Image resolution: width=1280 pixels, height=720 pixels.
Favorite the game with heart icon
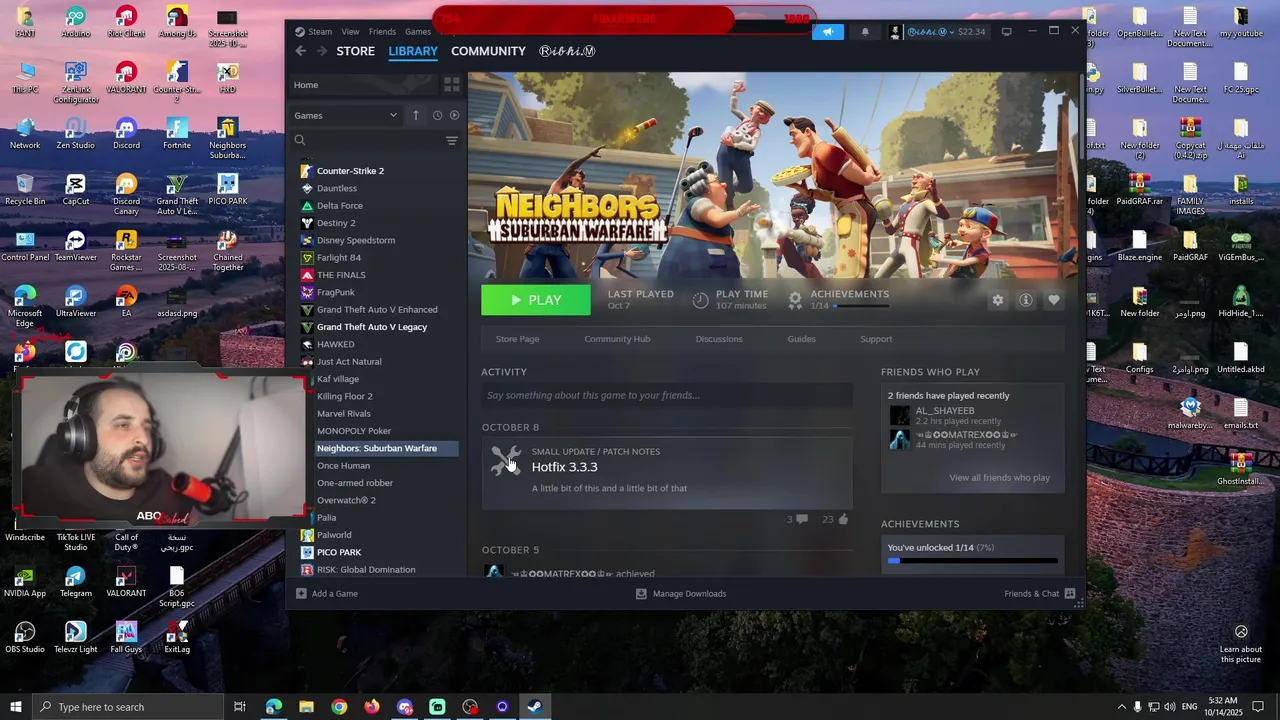click(x=1053, y=300)
